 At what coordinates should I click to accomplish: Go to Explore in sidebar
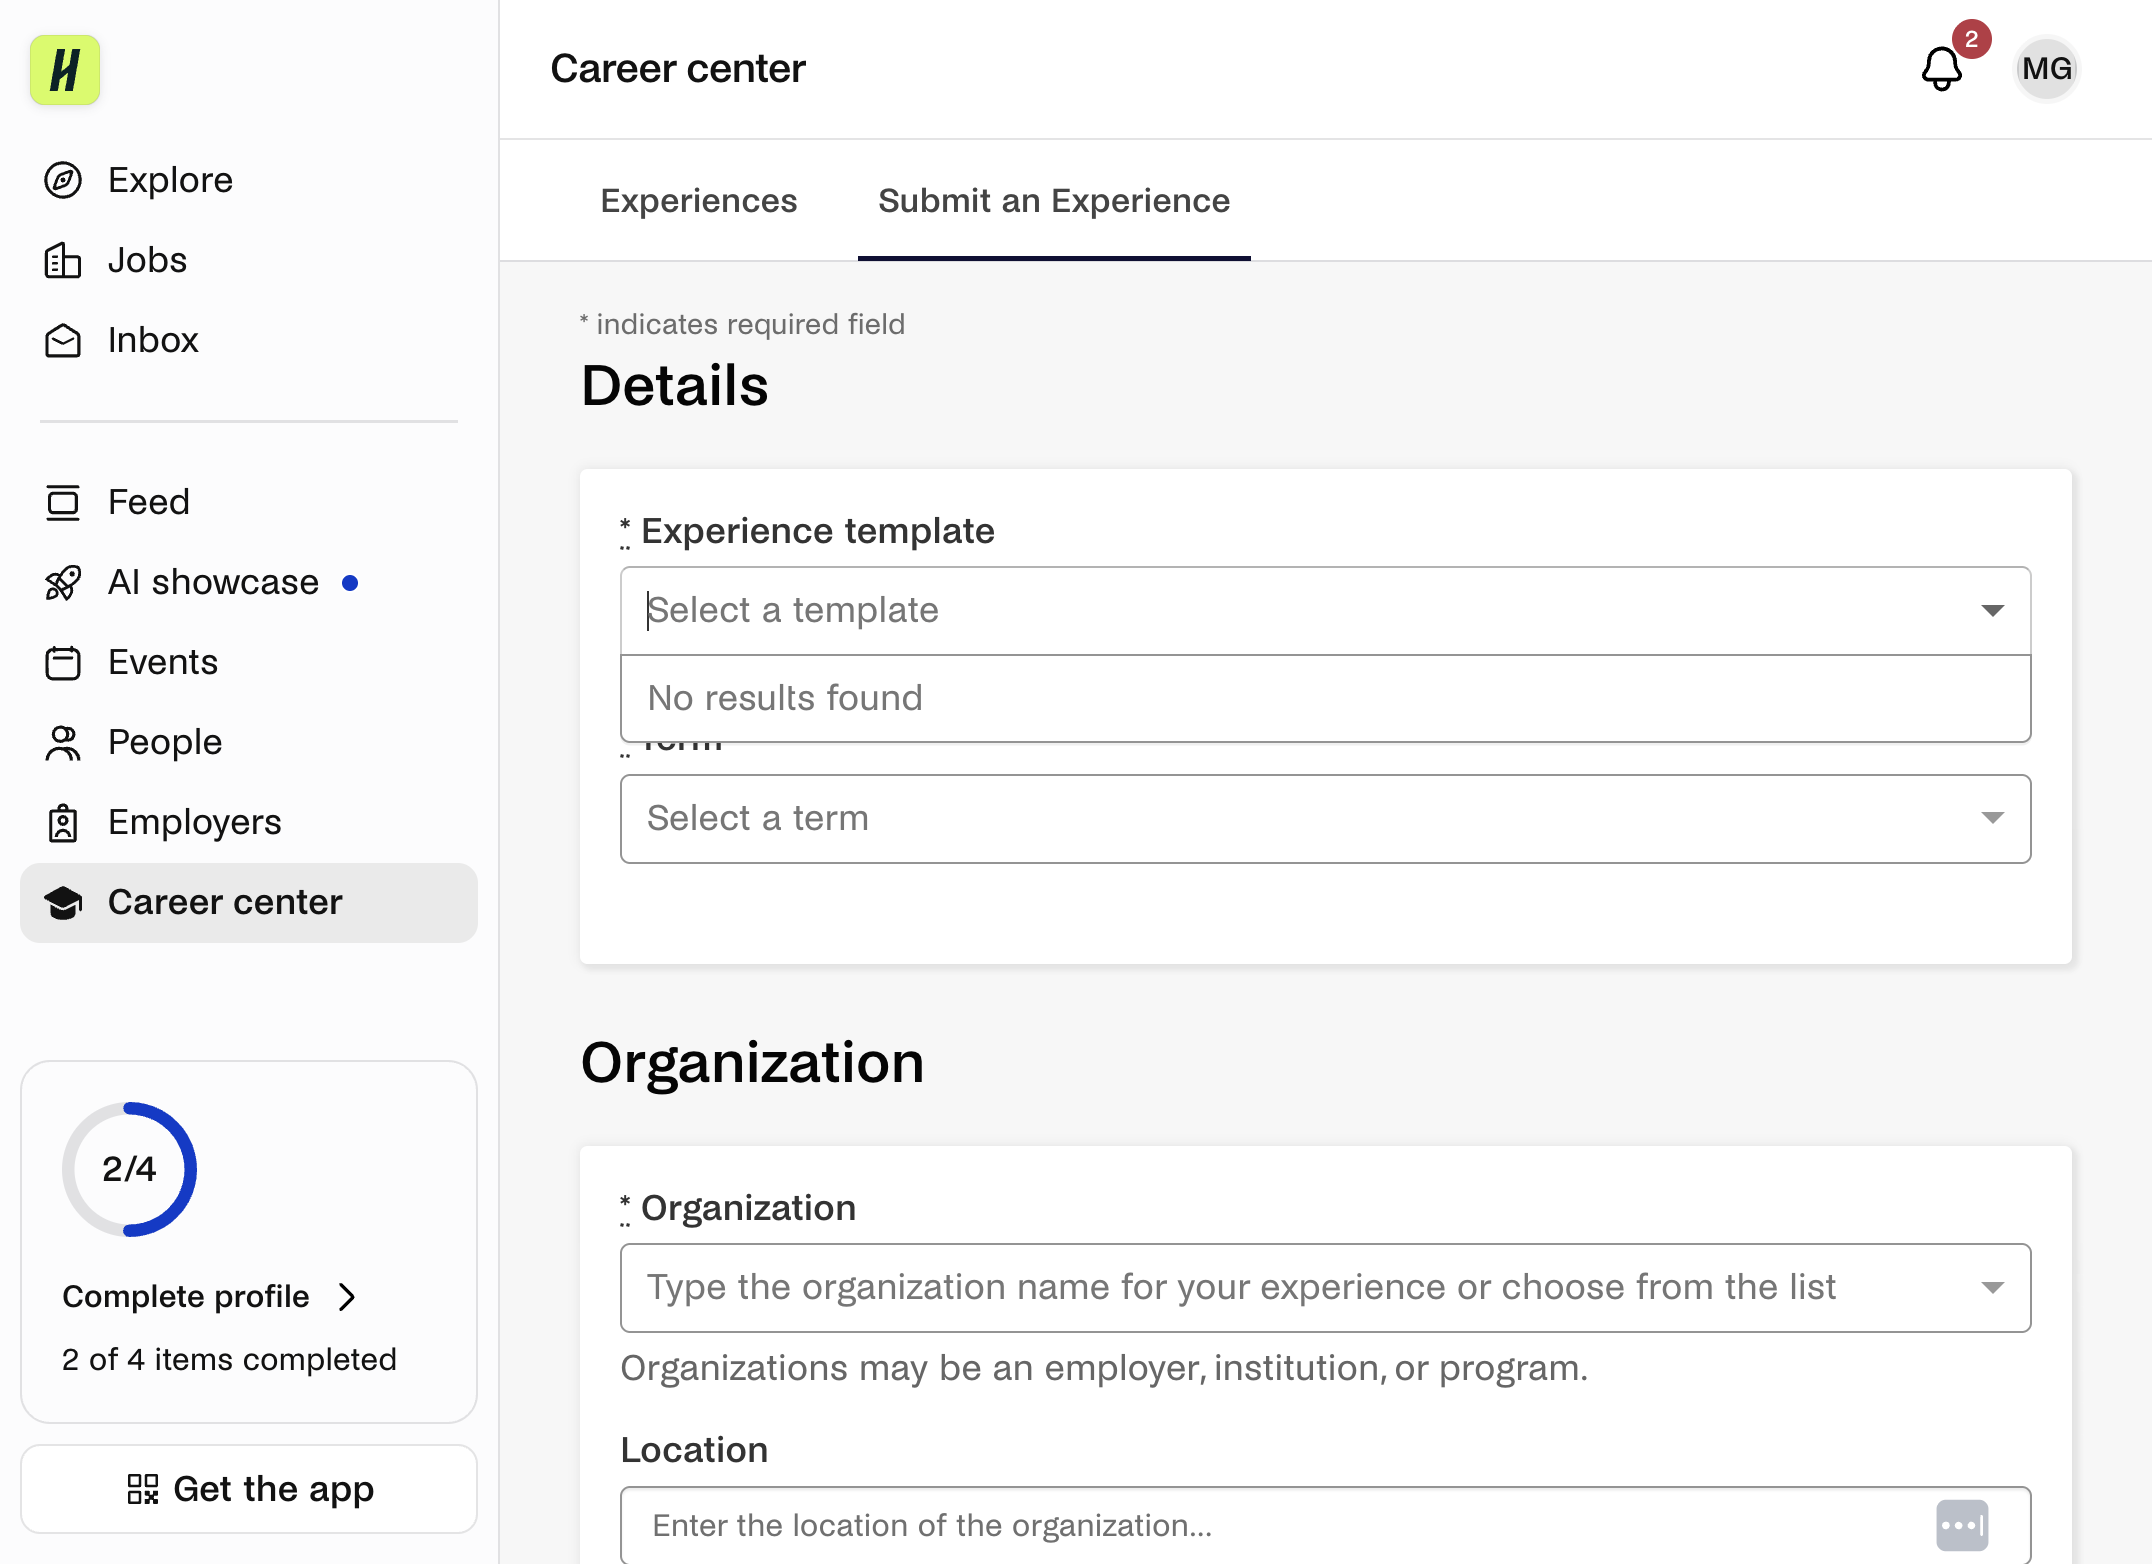(x=249, y=180)
